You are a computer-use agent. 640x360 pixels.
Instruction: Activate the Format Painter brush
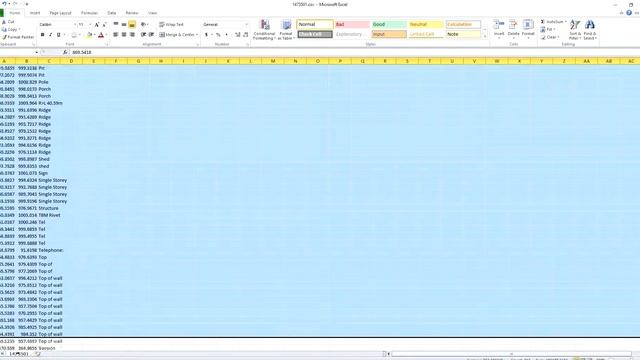click(x=18, y=37)
